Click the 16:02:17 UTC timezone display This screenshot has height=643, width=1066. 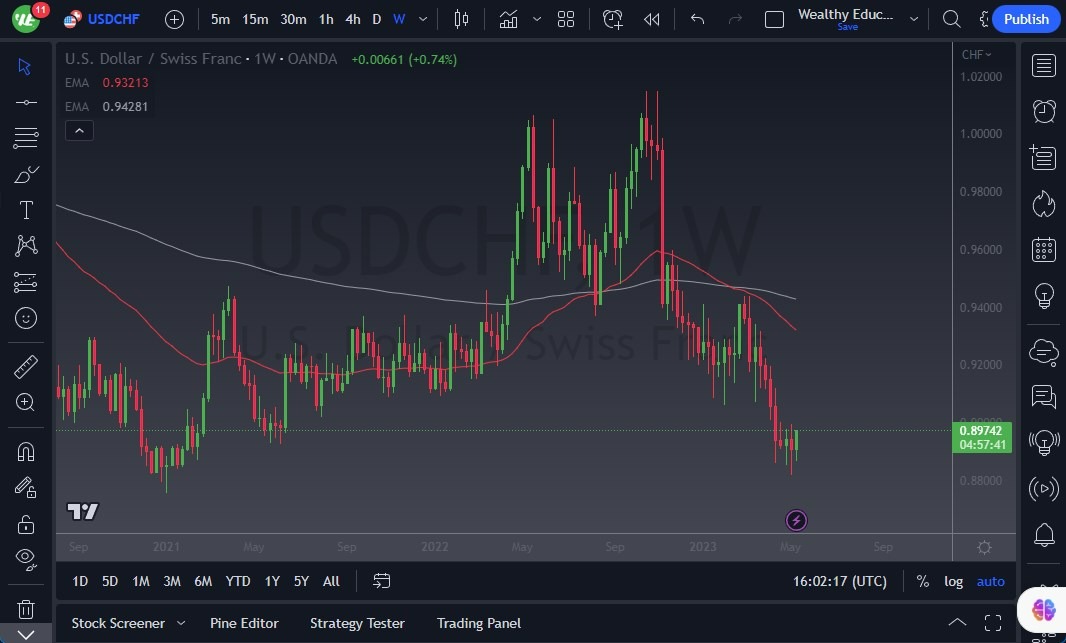(x=840, y=581)
